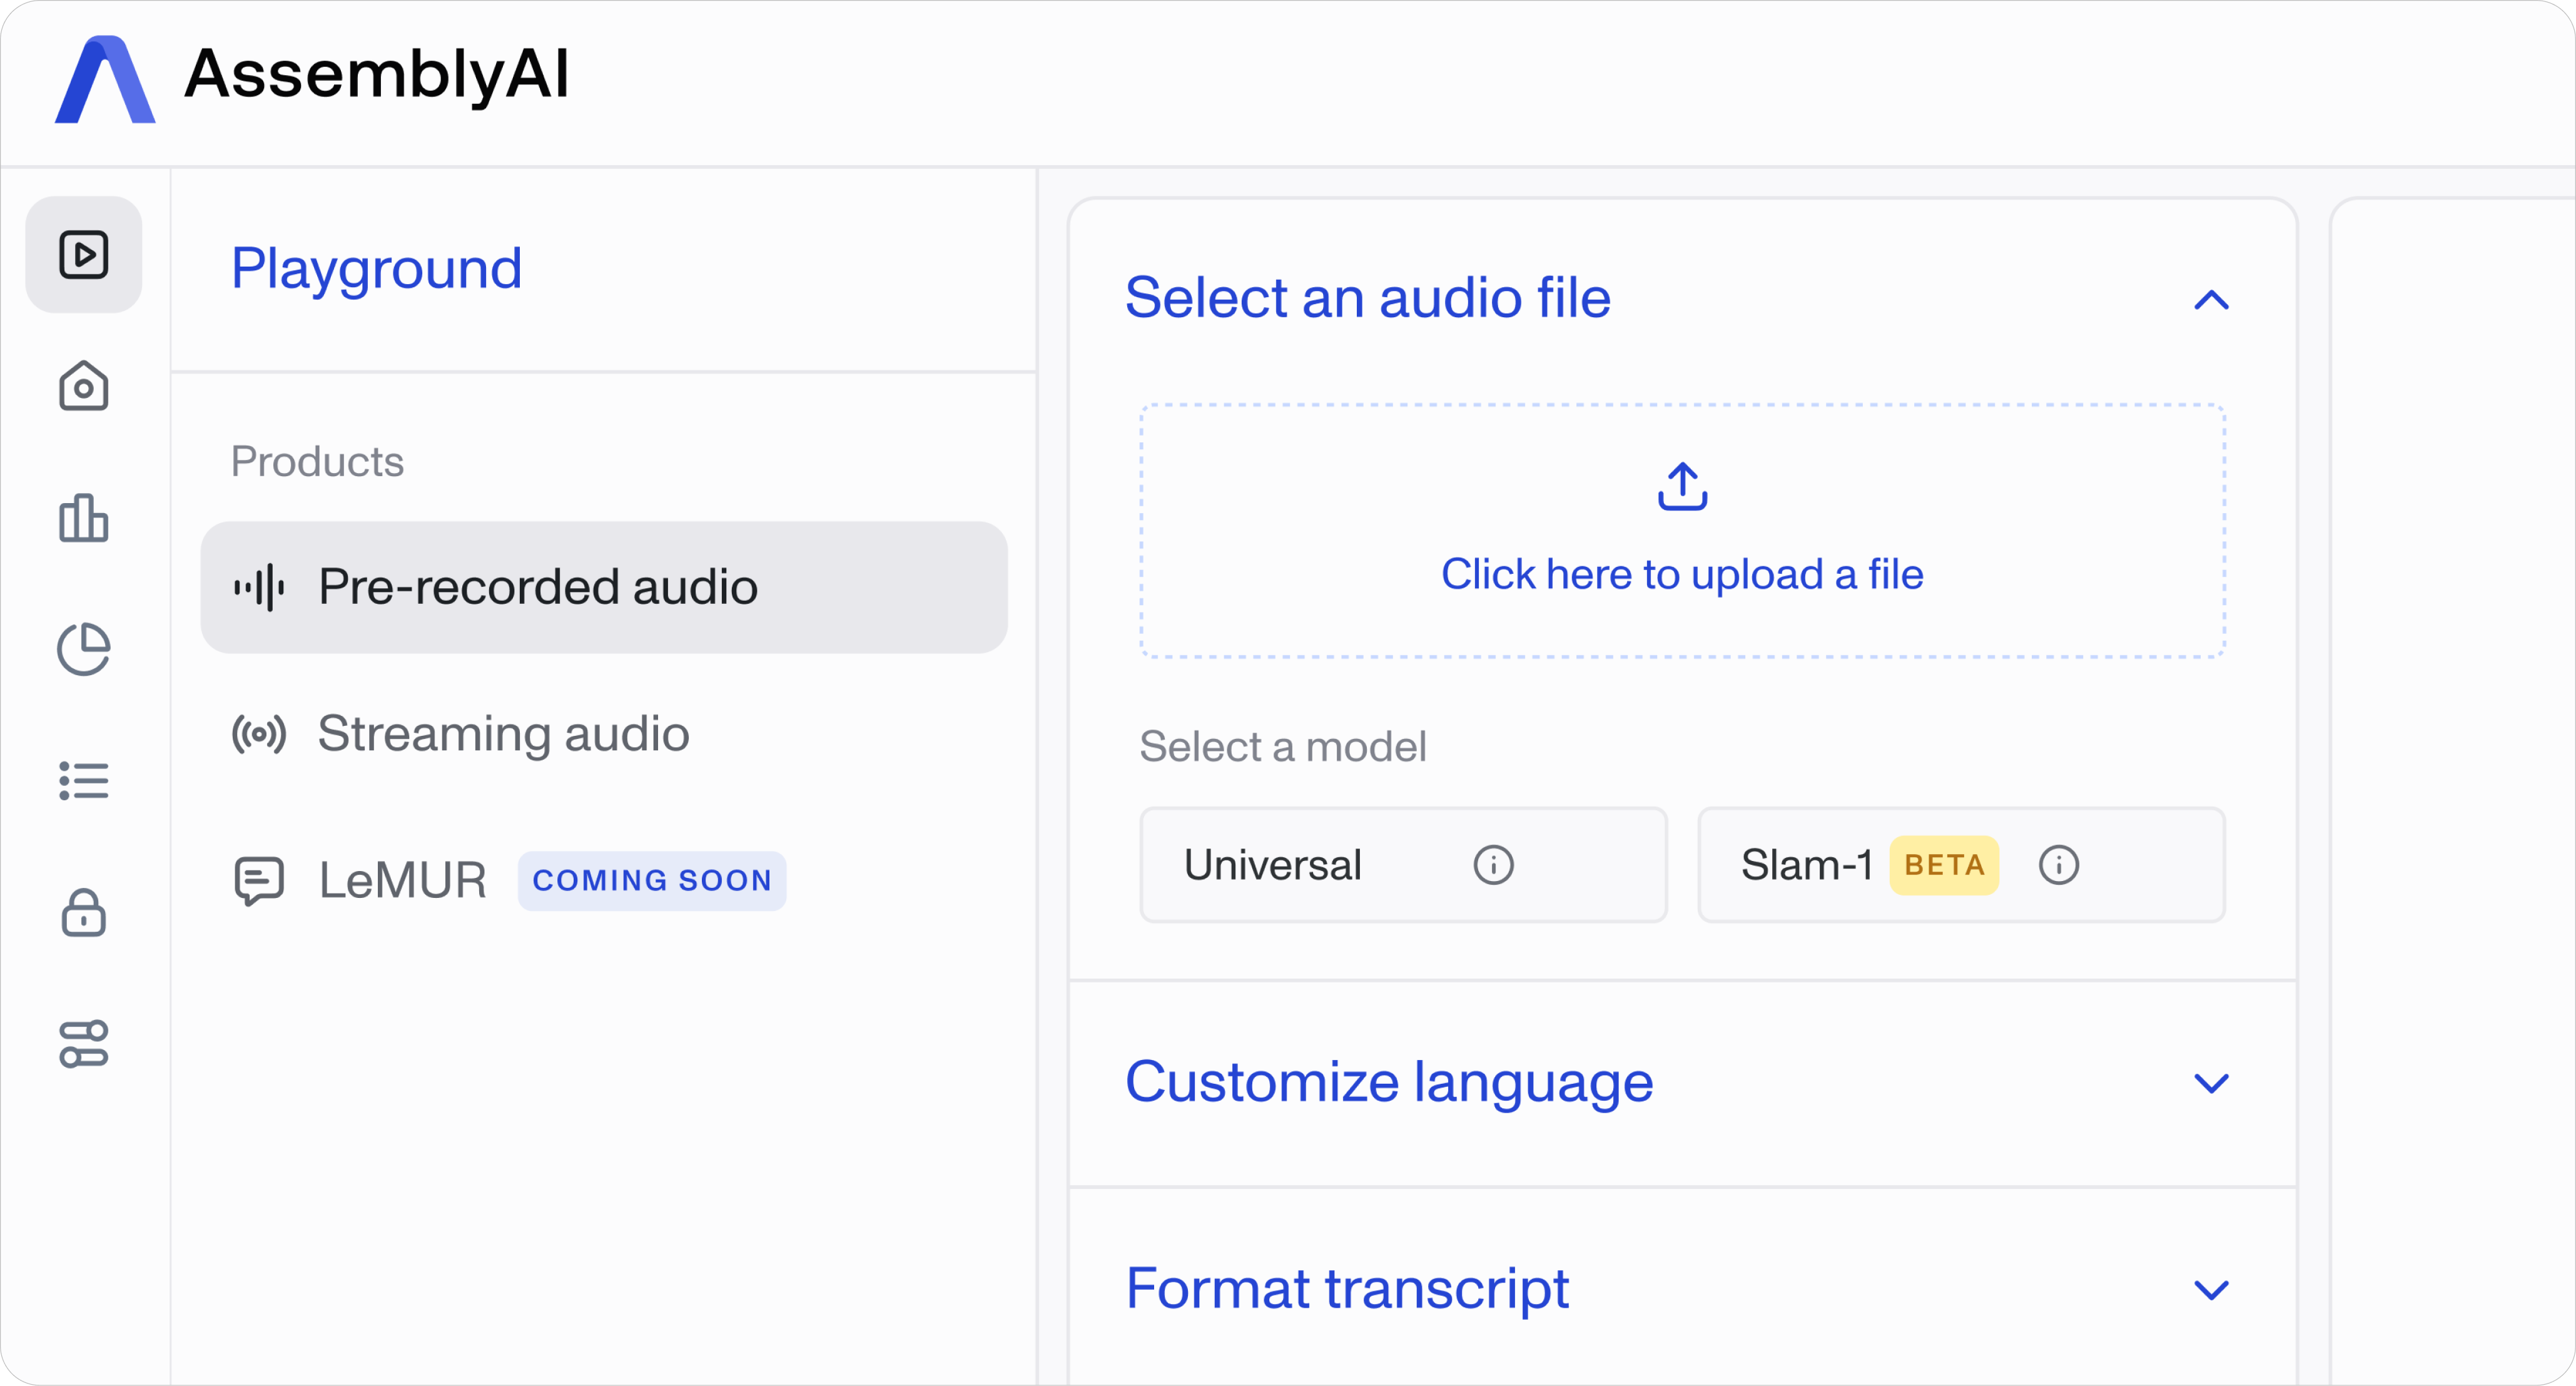Click the playground play icon in sidebar
This screenshot has height=1386, width=2576.
(84, 255)
